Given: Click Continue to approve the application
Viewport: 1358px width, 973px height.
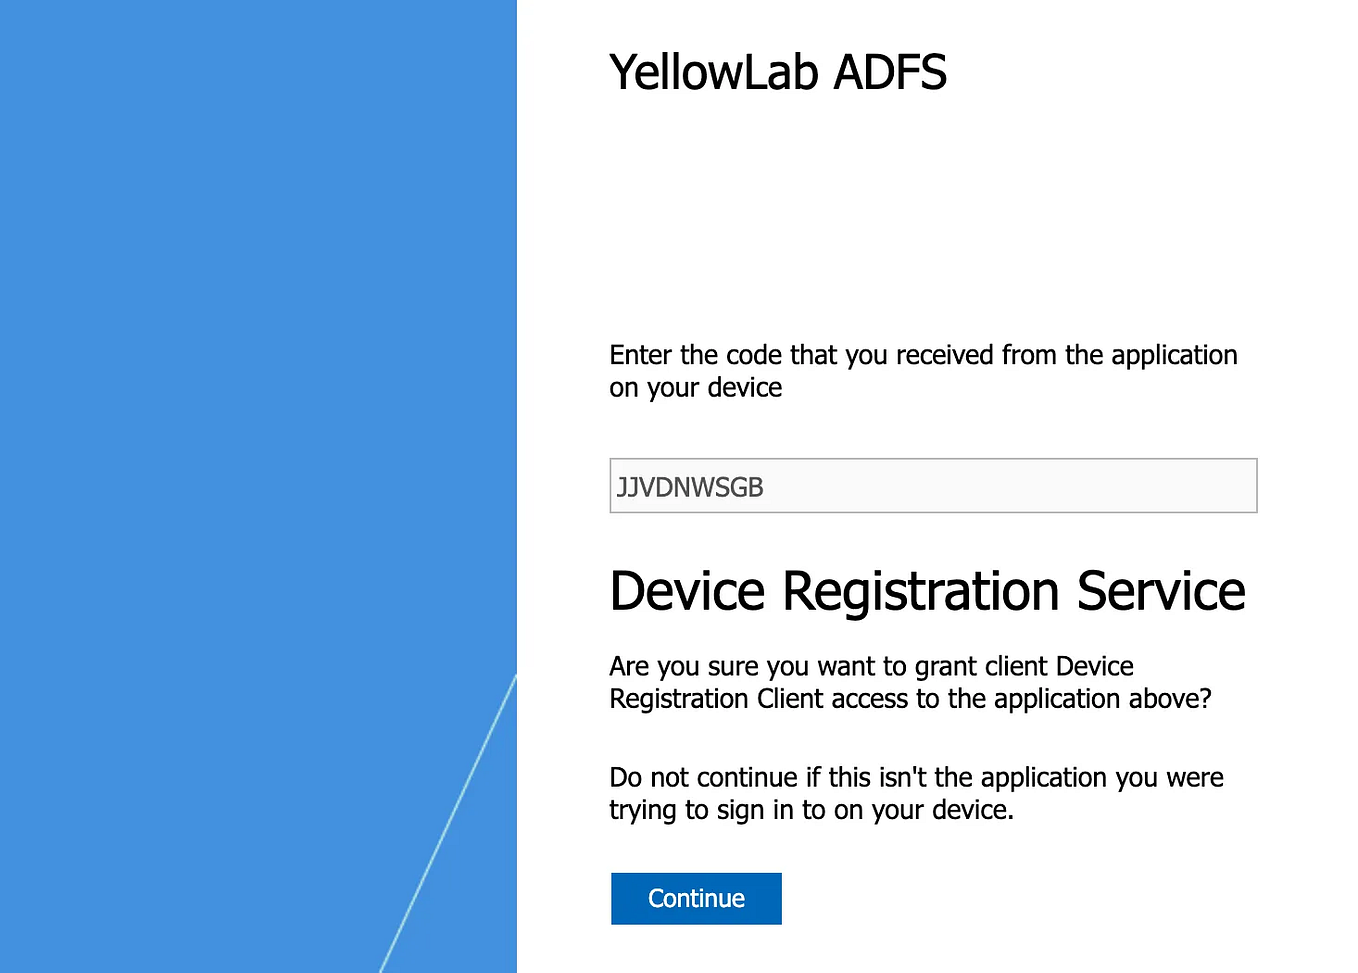Looking at the screenshot, I should [695, 898].
